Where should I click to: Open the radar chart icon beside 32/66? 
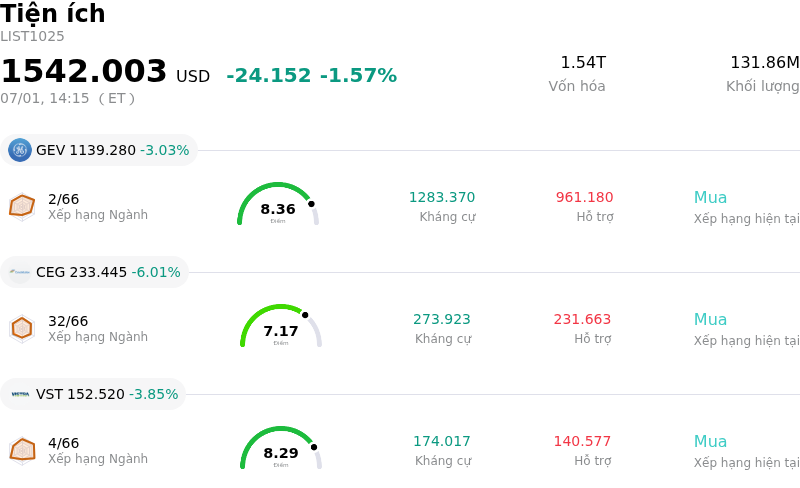pyautogui.click(x=22, y=328)
